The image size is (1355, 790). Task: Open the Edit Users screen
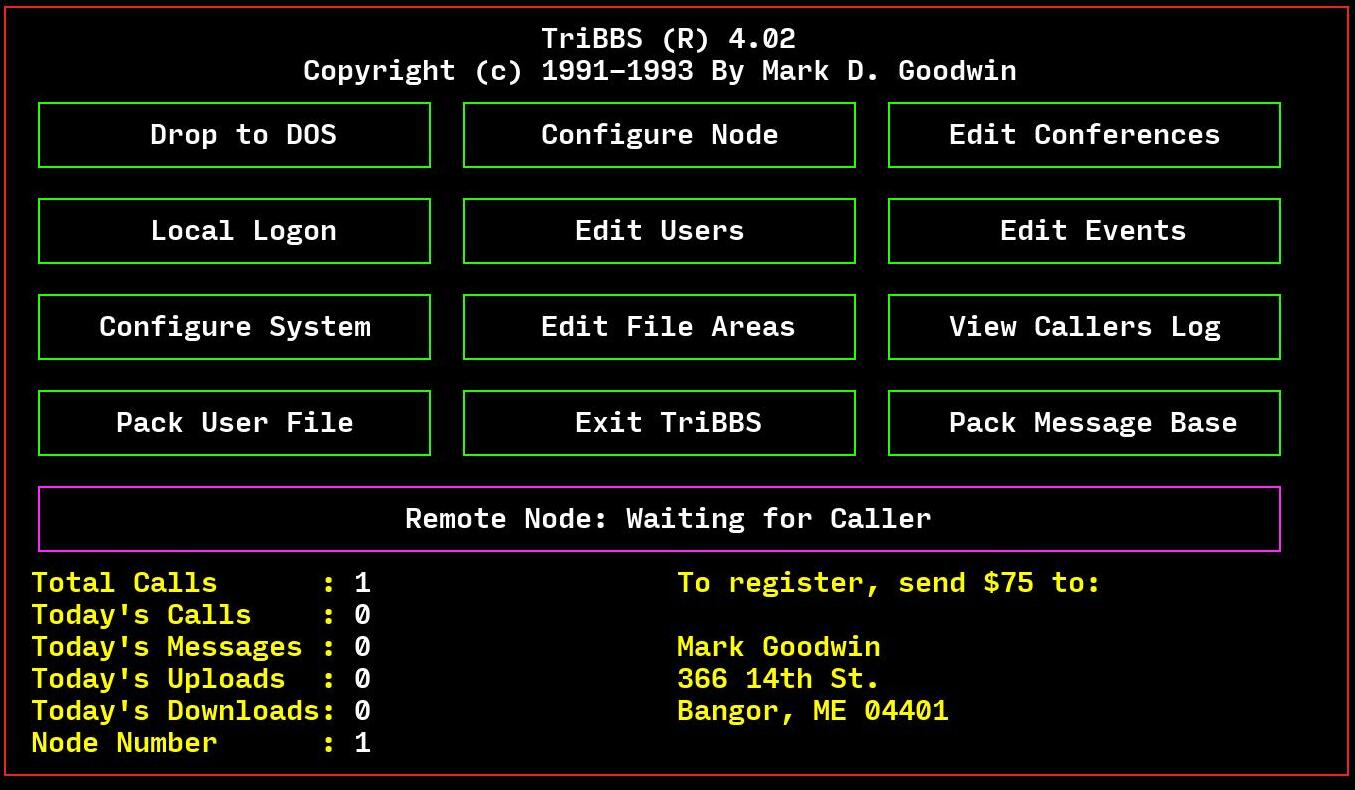(x=659, y=231)
